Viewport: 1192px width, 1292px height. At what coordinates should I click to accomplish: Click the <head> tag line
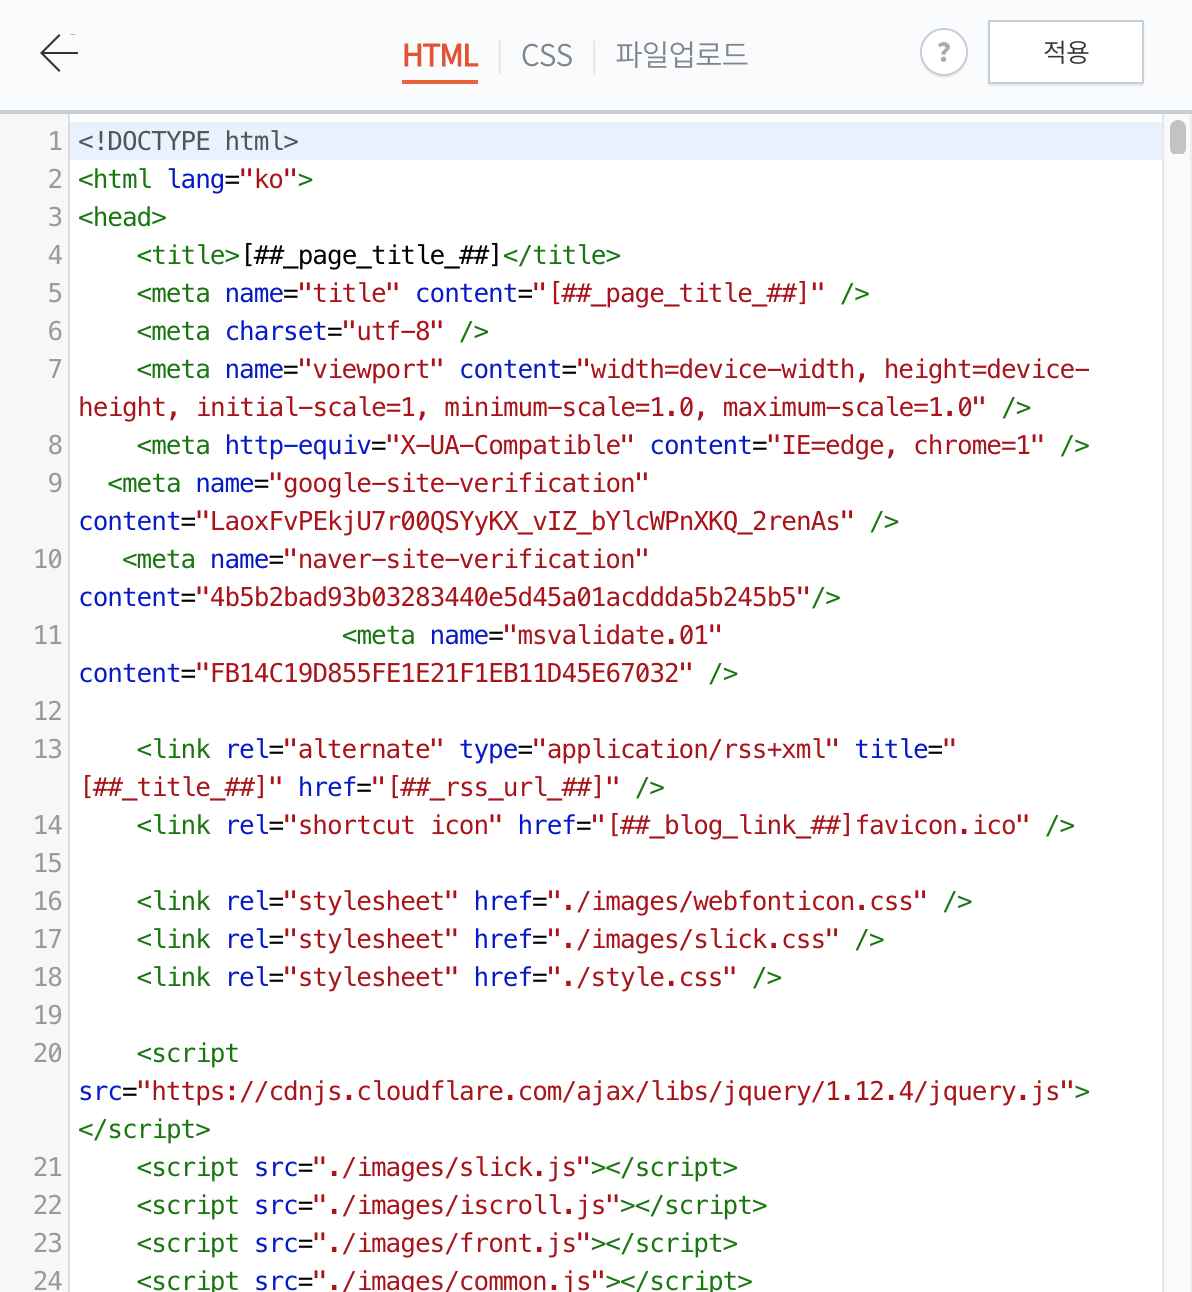[x=122, y=217]
